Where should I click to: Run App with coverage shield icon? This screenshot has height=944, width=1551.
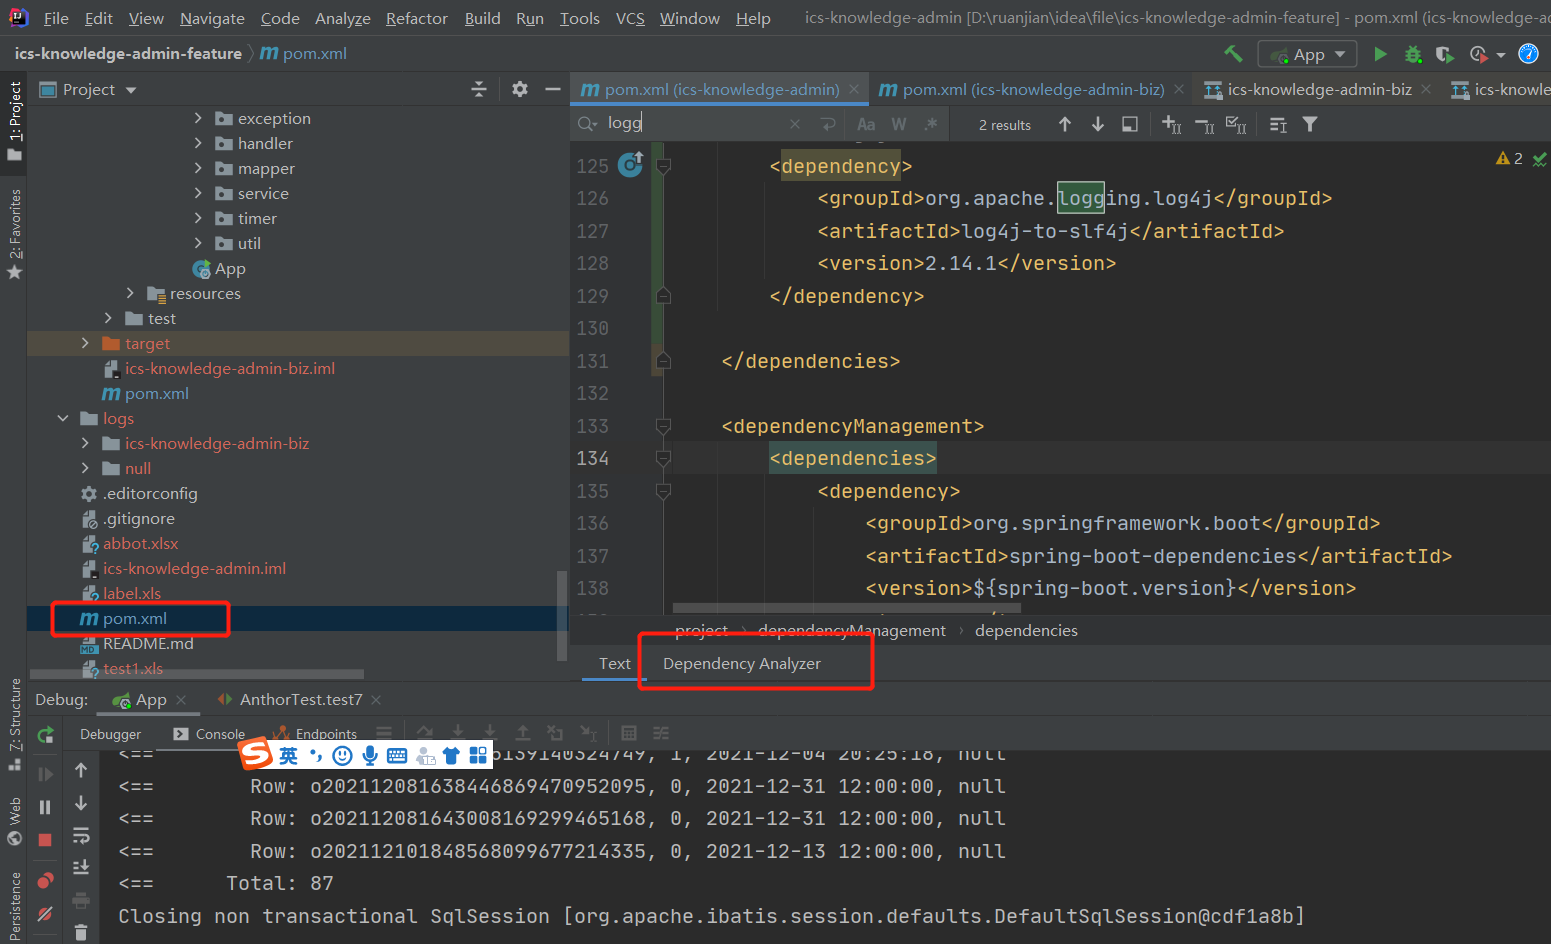pyautogui.click(x=1444, y=54)
